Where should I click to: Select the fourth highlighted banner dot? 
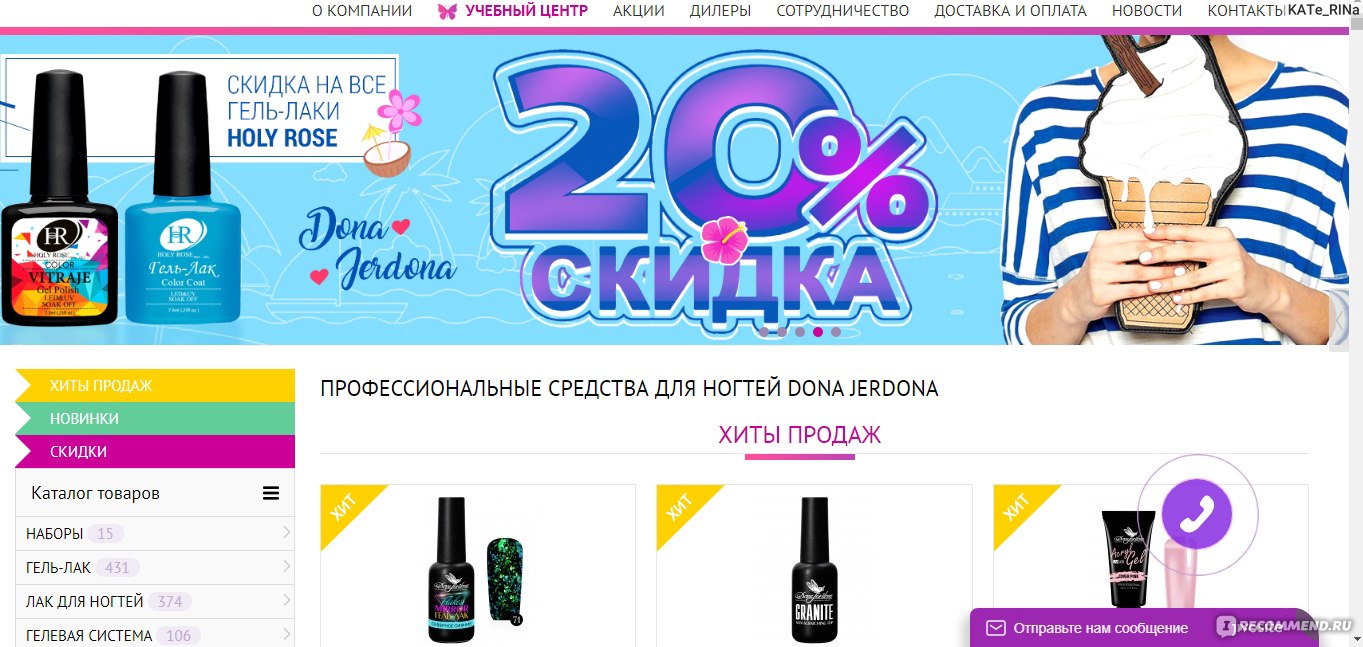click(818, 332)
